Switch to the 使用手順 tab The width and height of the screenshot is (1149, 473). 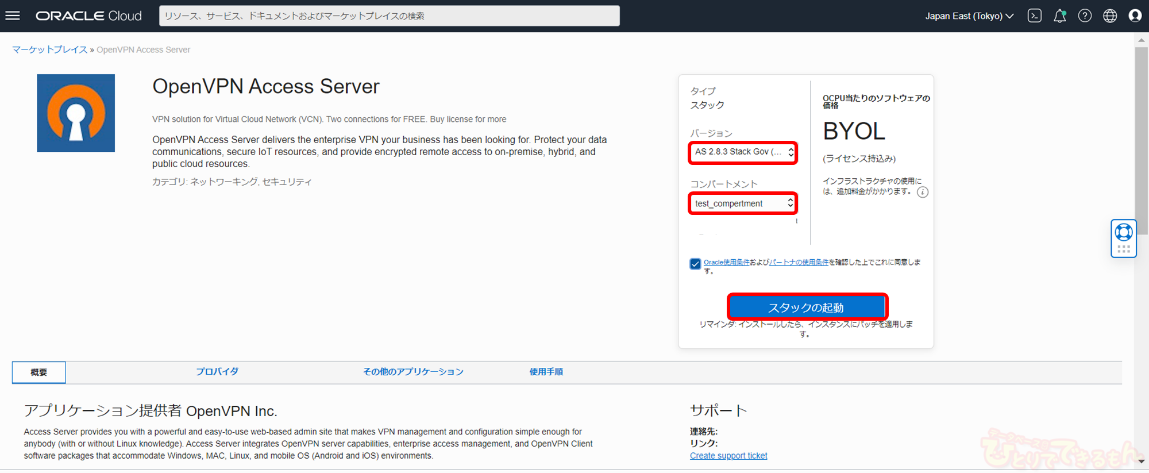click(x=546, y=372)
